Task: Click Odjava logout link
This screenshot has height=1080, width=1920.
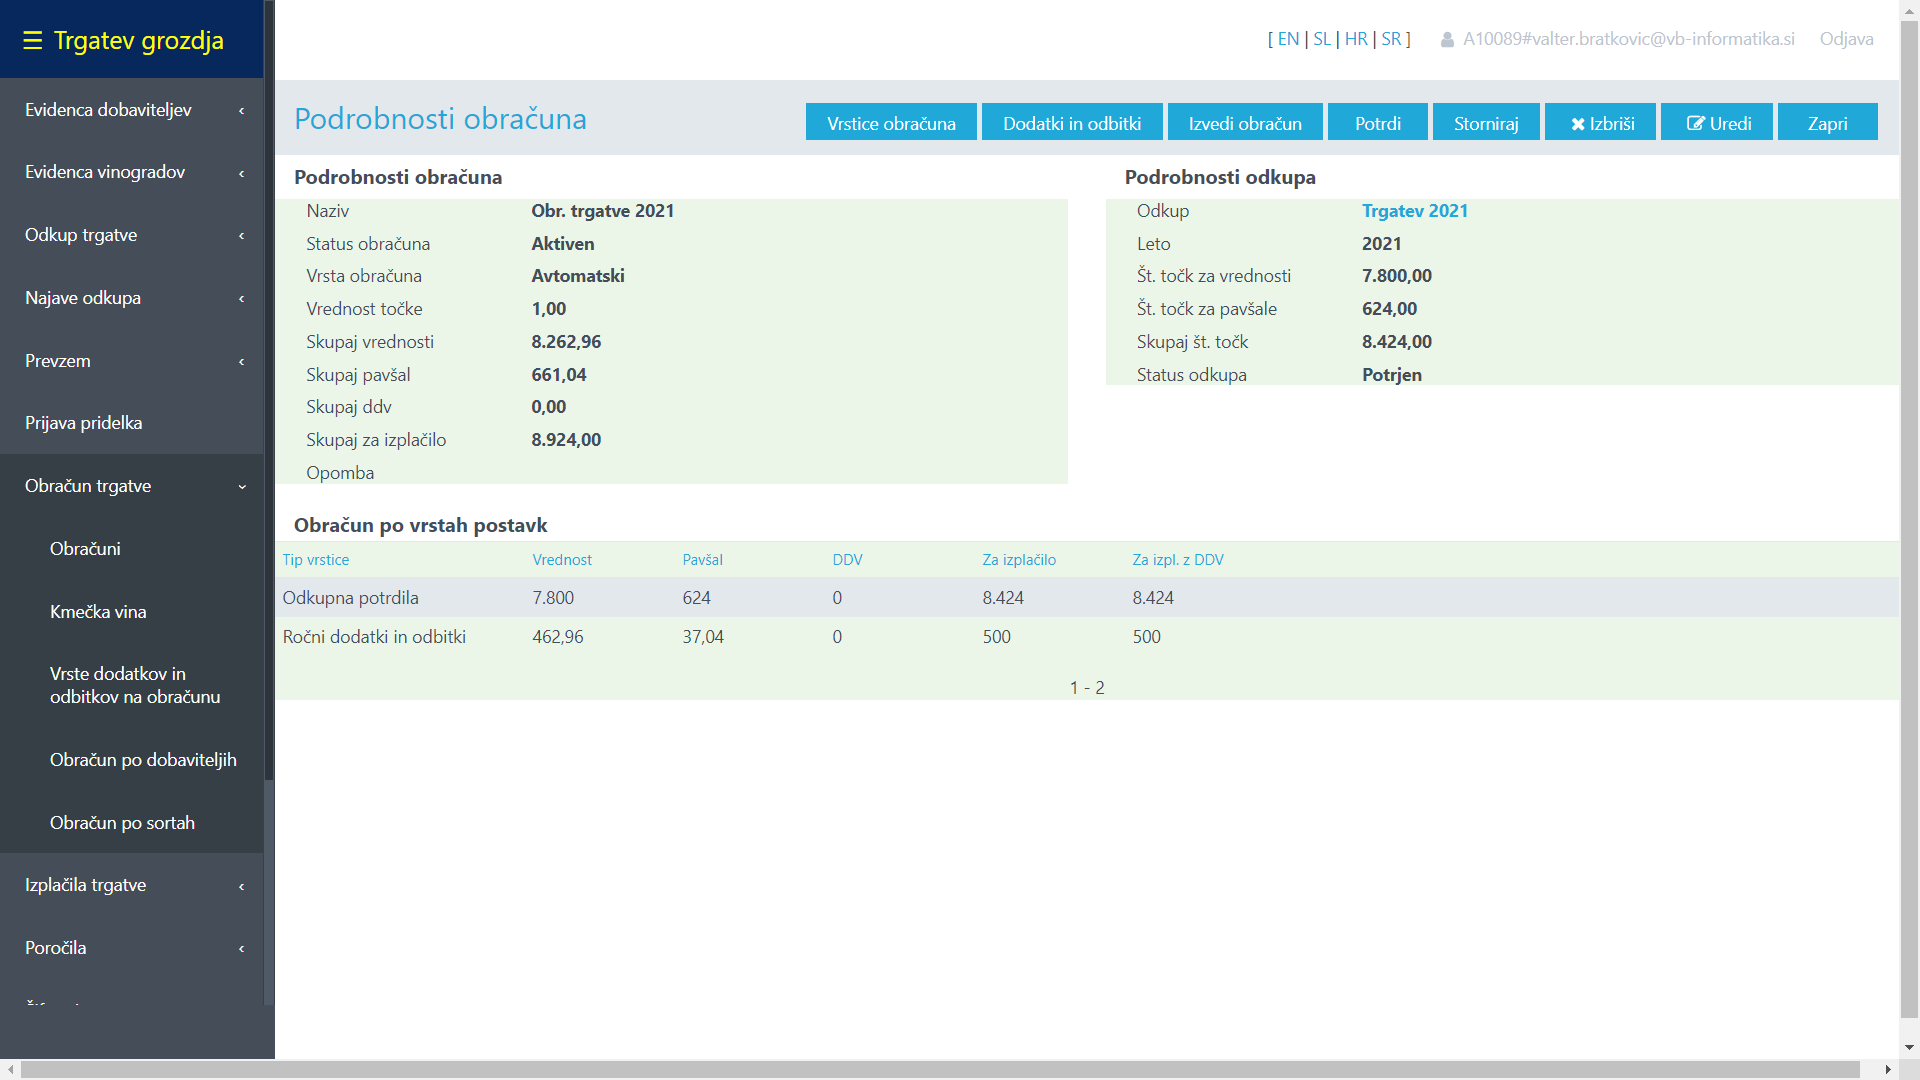Action: [1846, 39]
